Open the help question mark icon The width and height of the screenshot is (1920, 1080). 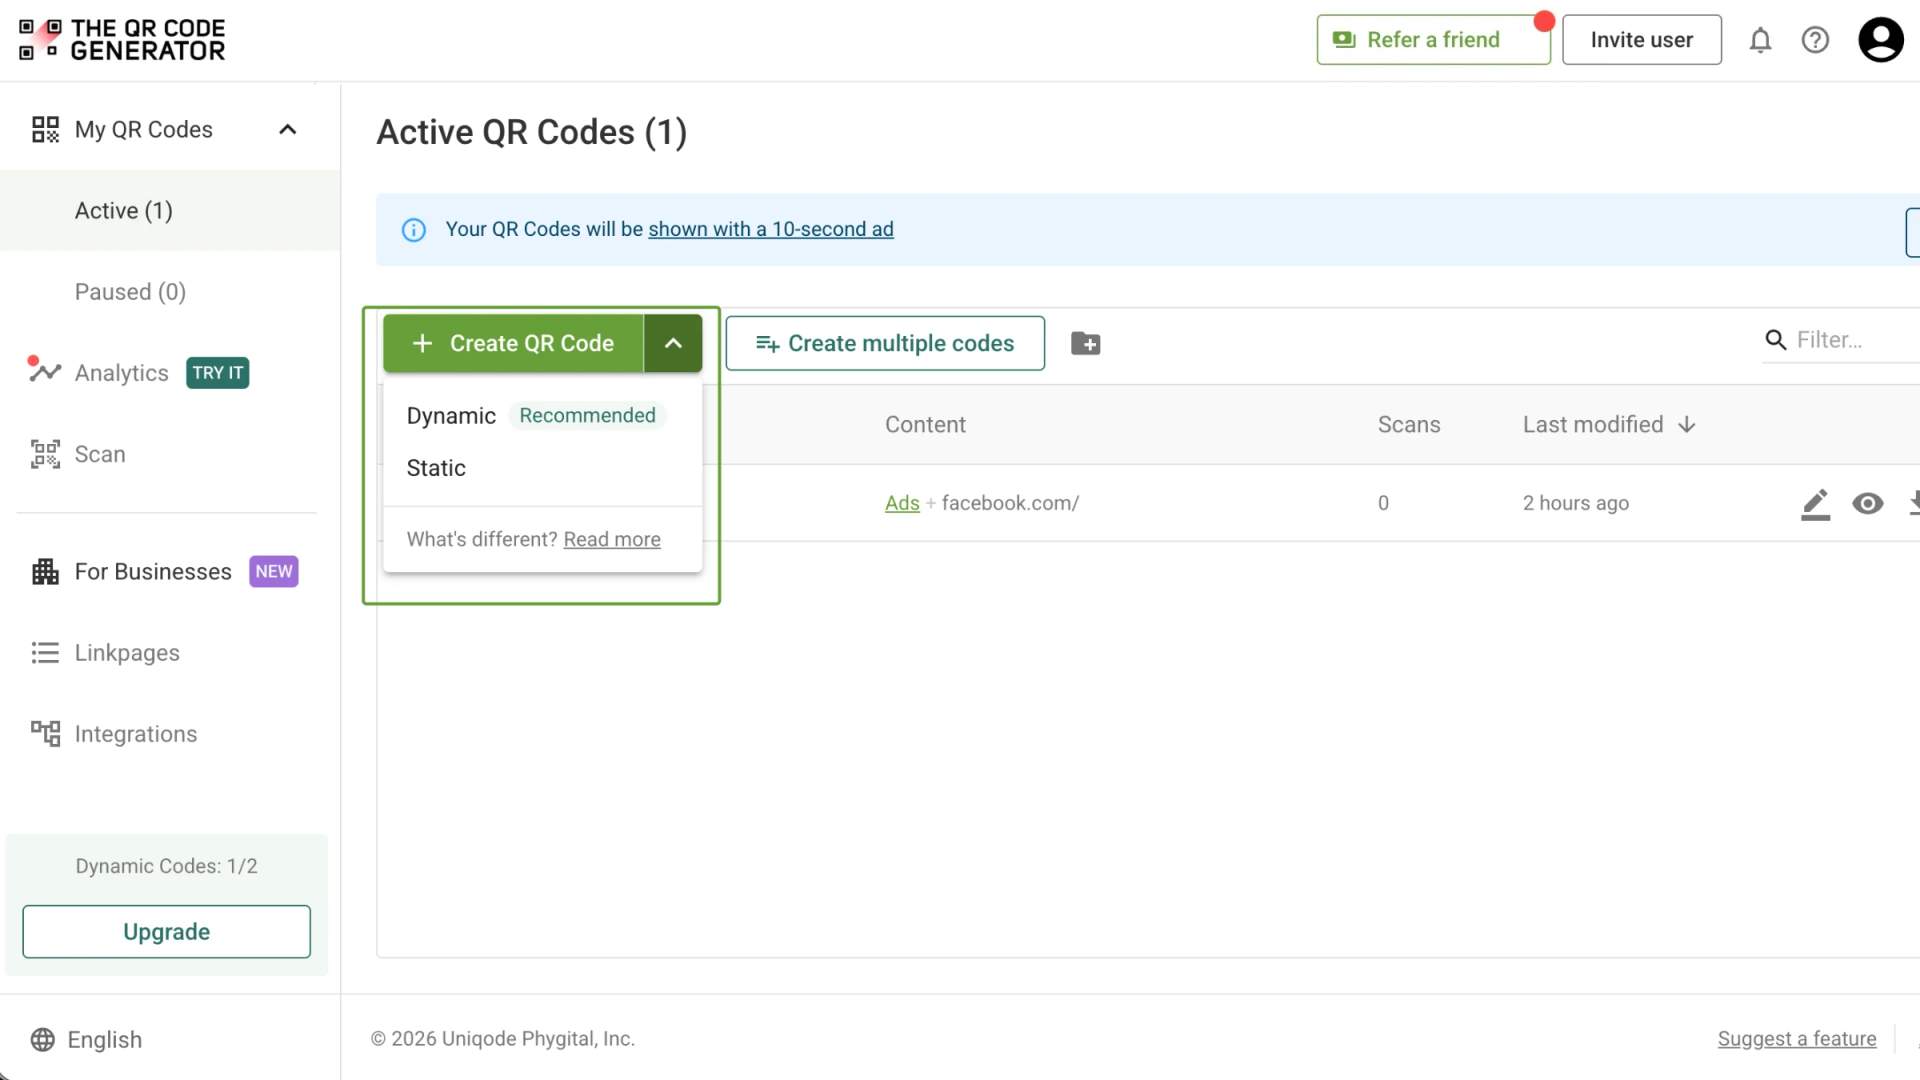[x=1815, y=40]
